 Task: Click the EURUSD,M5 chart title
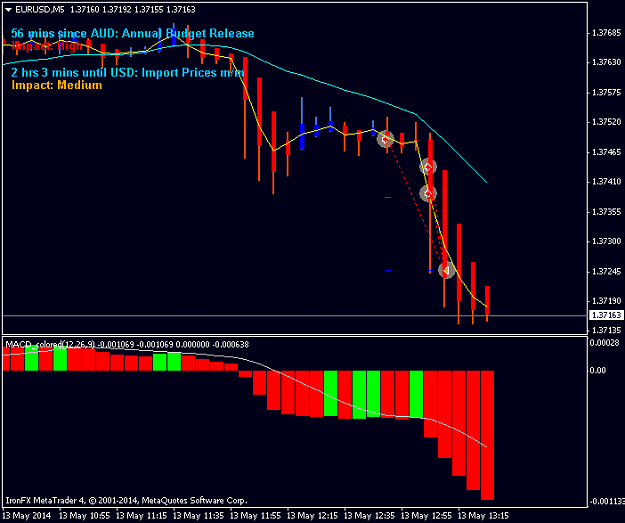click(39, 10)
